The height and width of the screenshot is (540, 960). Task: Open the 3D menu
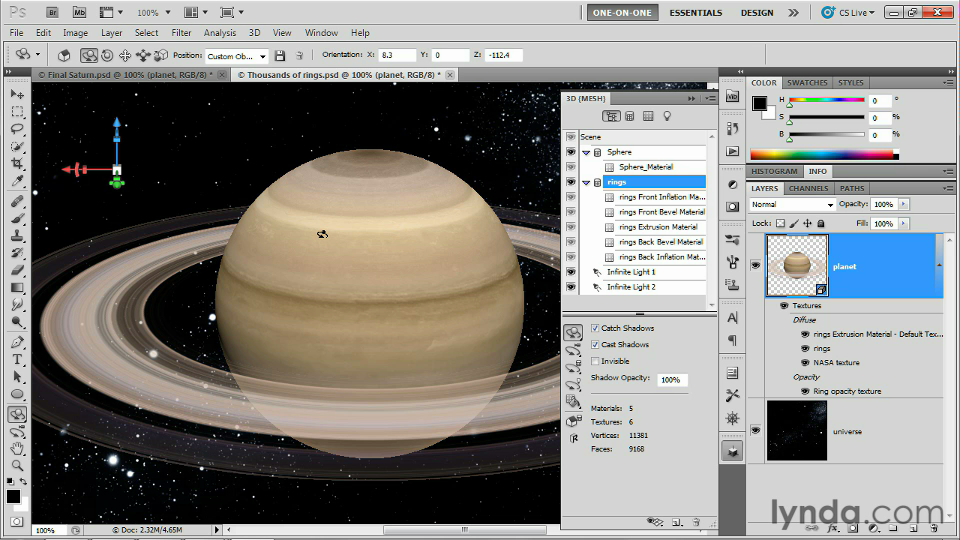(254, 33)
